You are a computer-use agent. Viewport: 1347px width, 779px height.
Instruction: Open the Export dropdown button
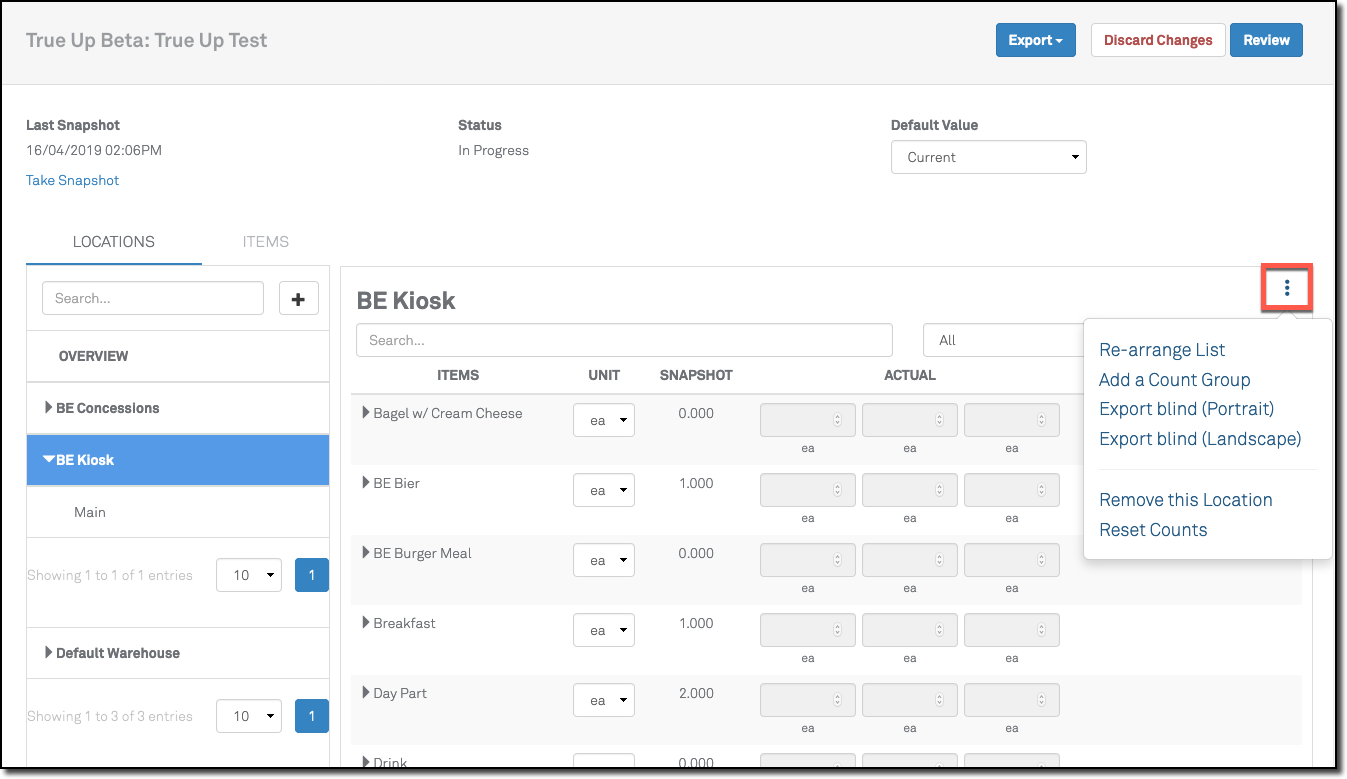tap(1035, 40)
